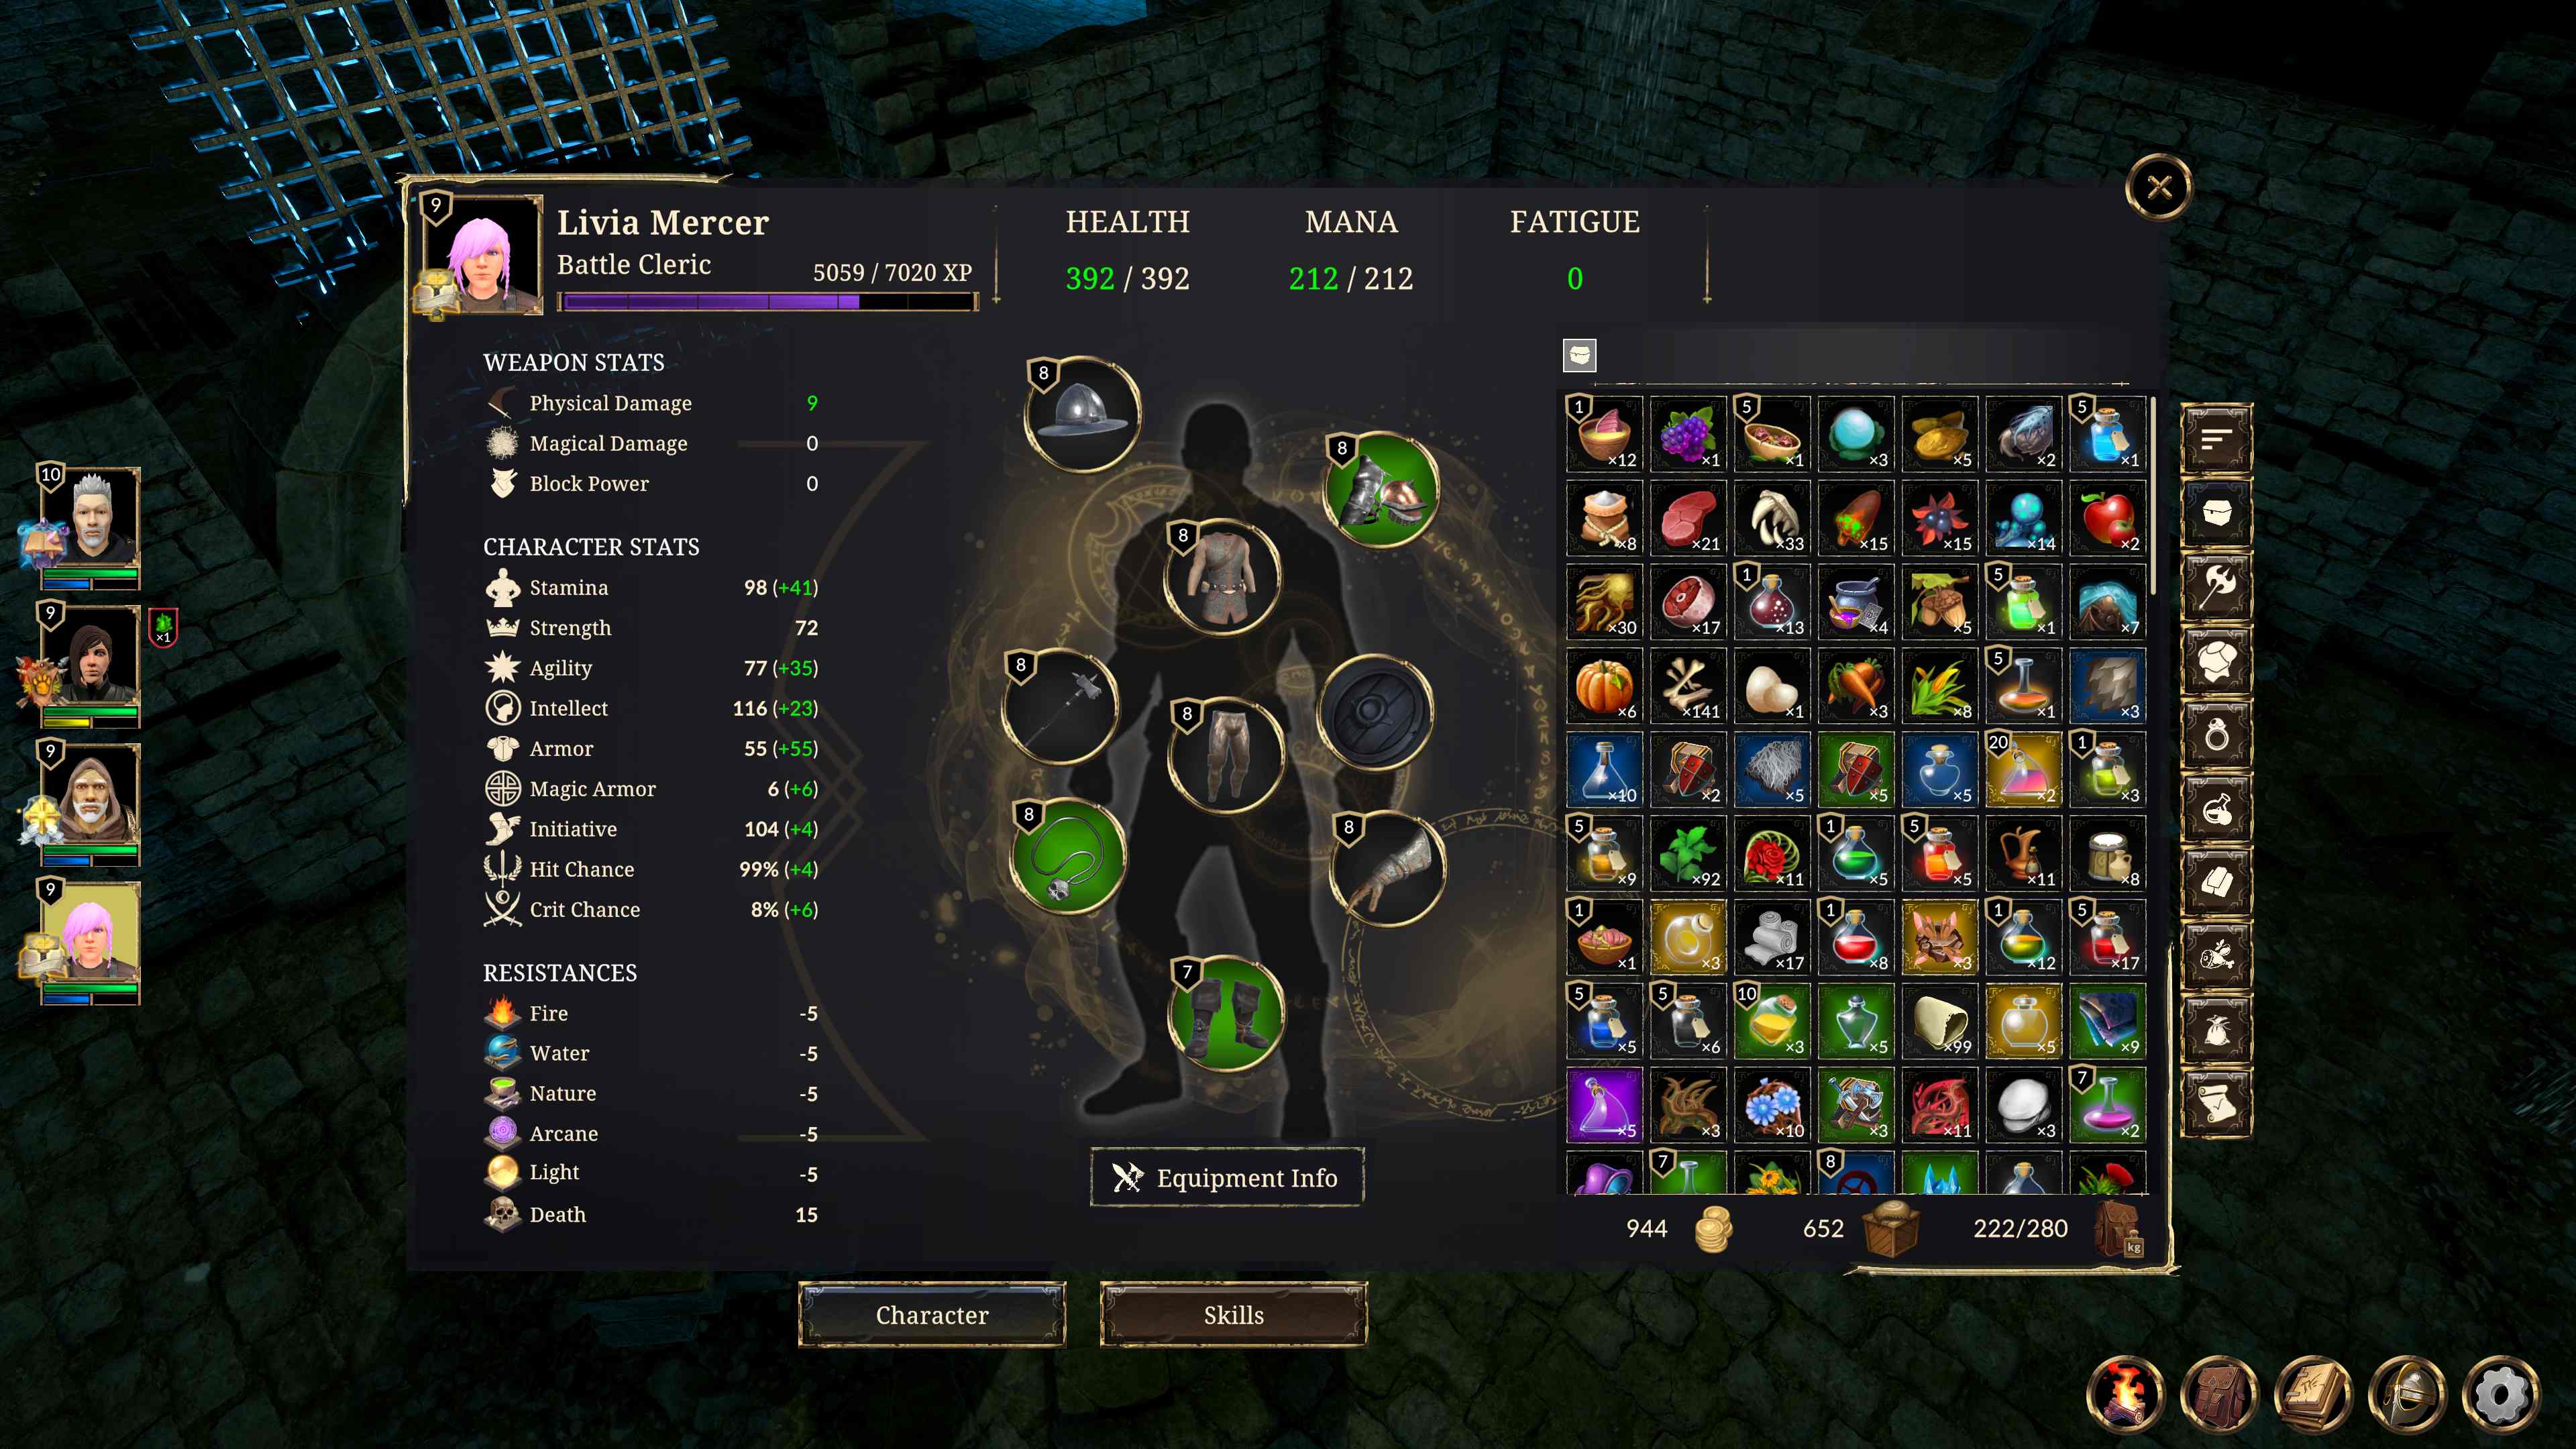
Task: Switch to the Character tab
Action: [x=932, y=1315]
